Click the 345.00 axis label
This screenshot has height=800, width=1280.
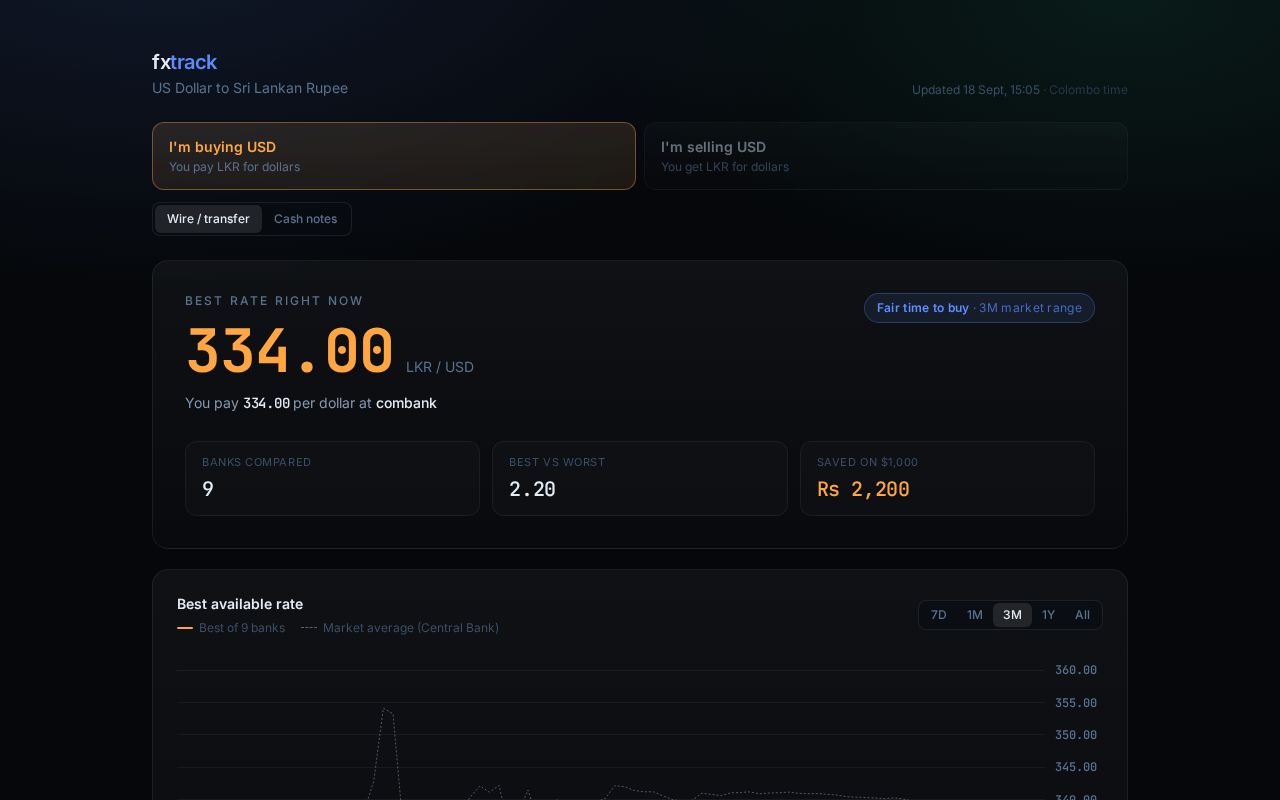(x=1076, y=767)
